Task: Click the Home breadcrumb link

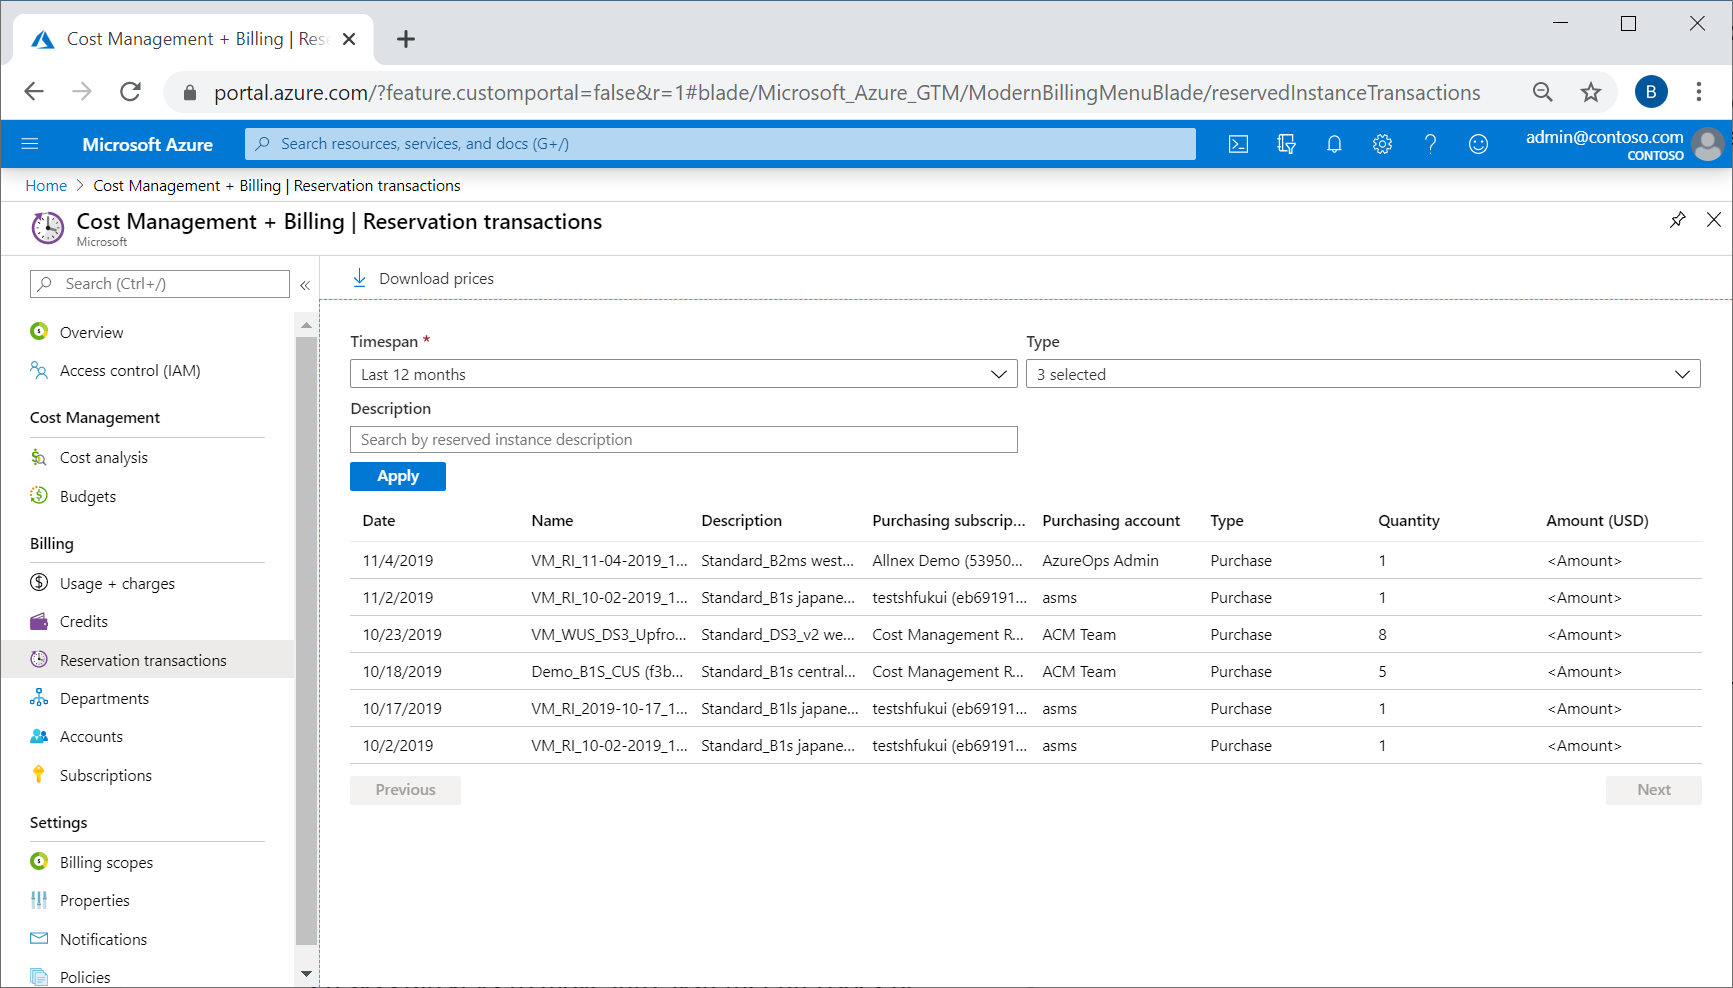Action: tap(46, 186)
